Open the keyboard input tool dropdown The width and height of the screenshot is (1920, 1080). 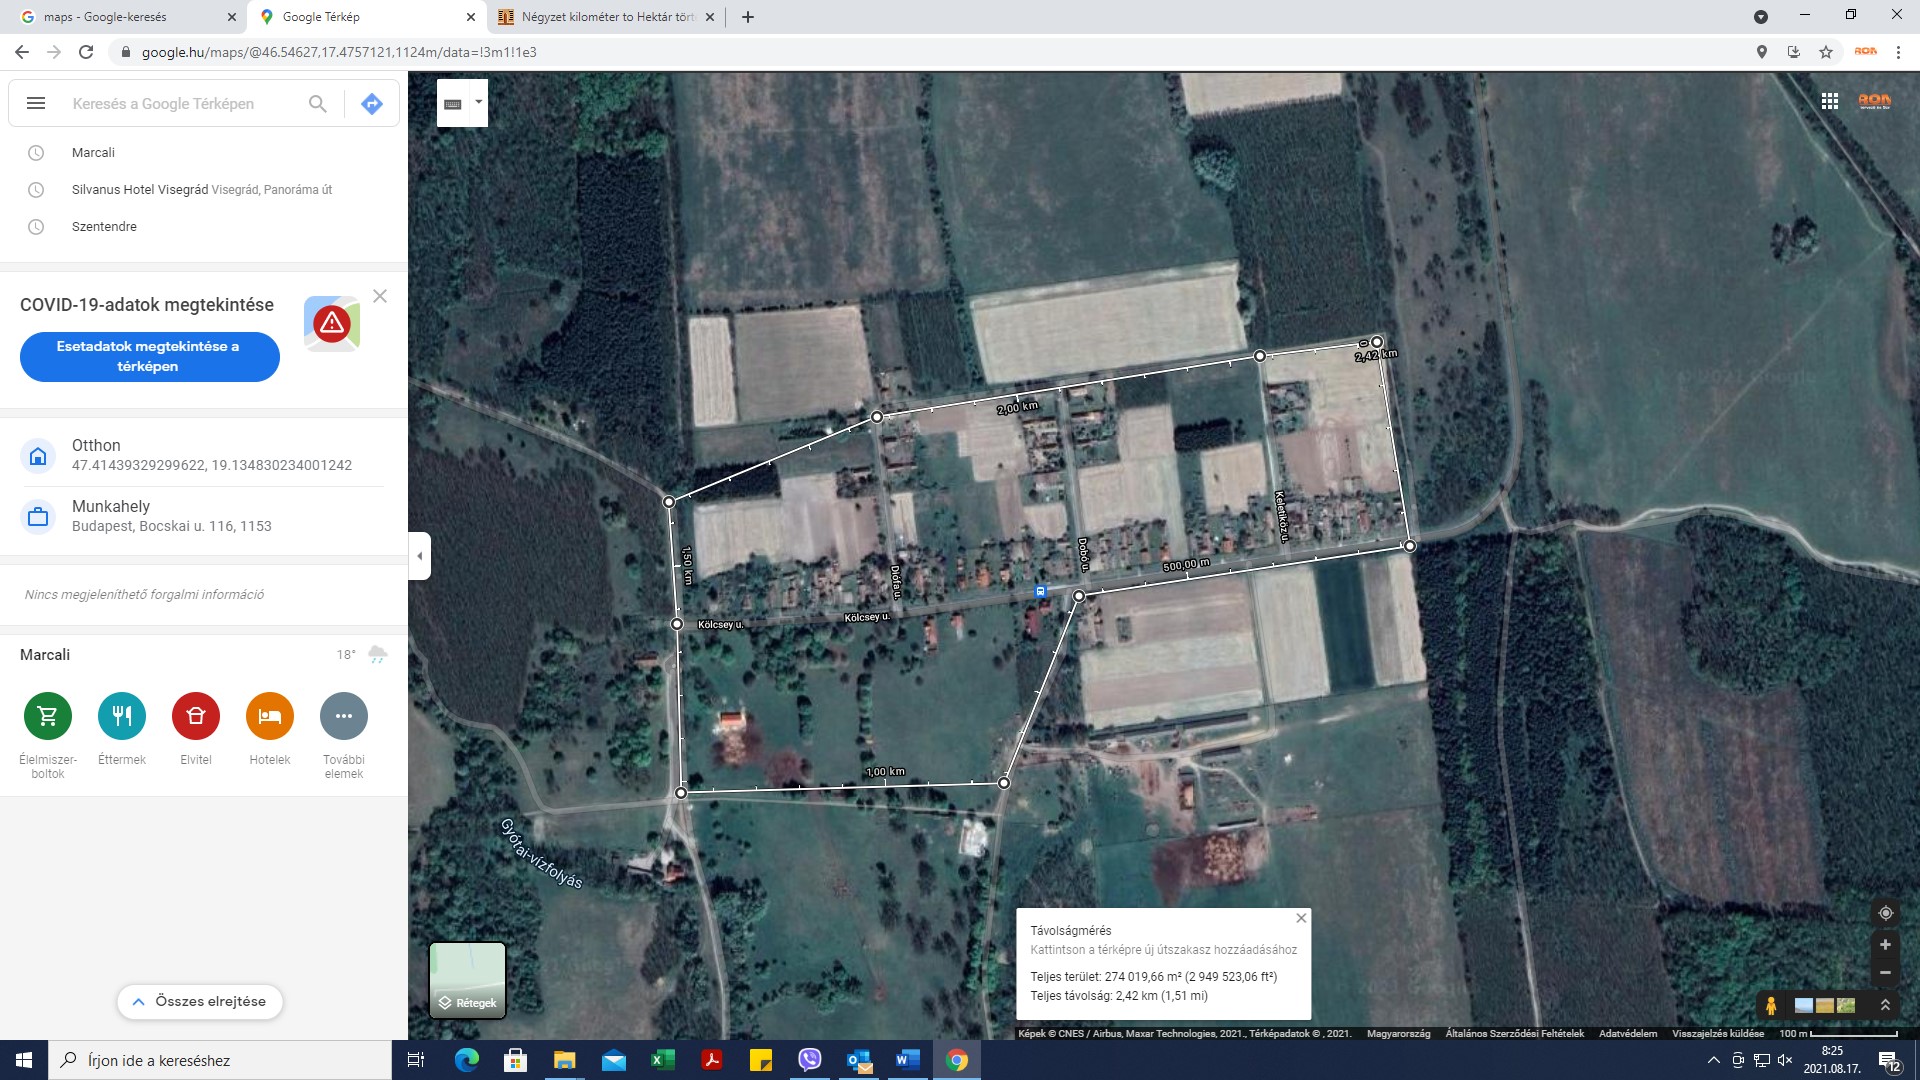pos(479,102)
